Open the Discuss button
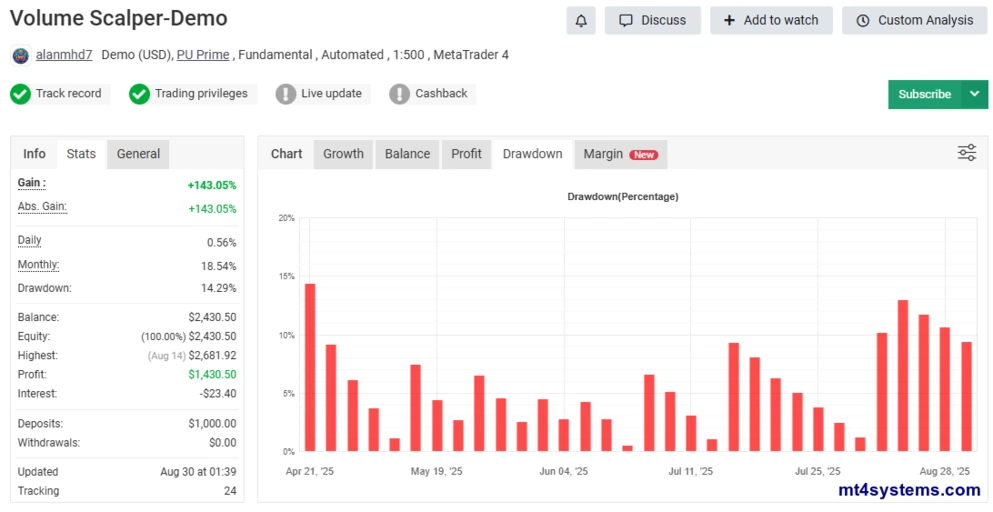 pos(652,20)
